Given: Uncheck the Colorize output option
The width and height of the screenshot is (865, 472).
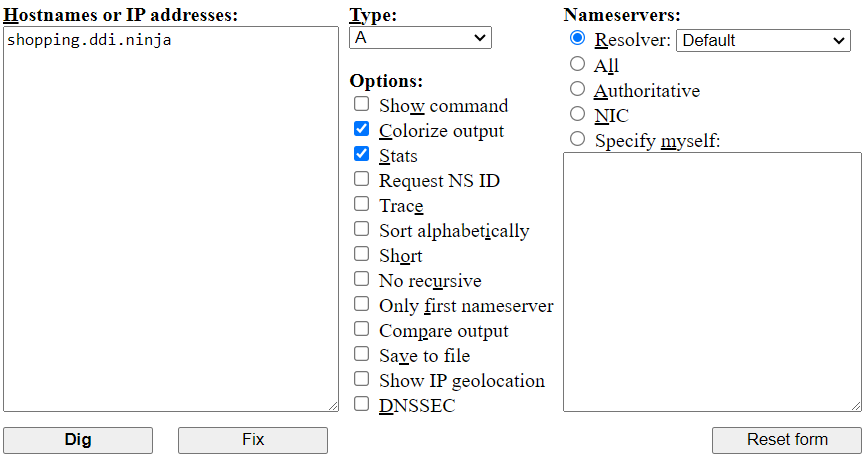Looking at the screenshot, I should (361, 130).
